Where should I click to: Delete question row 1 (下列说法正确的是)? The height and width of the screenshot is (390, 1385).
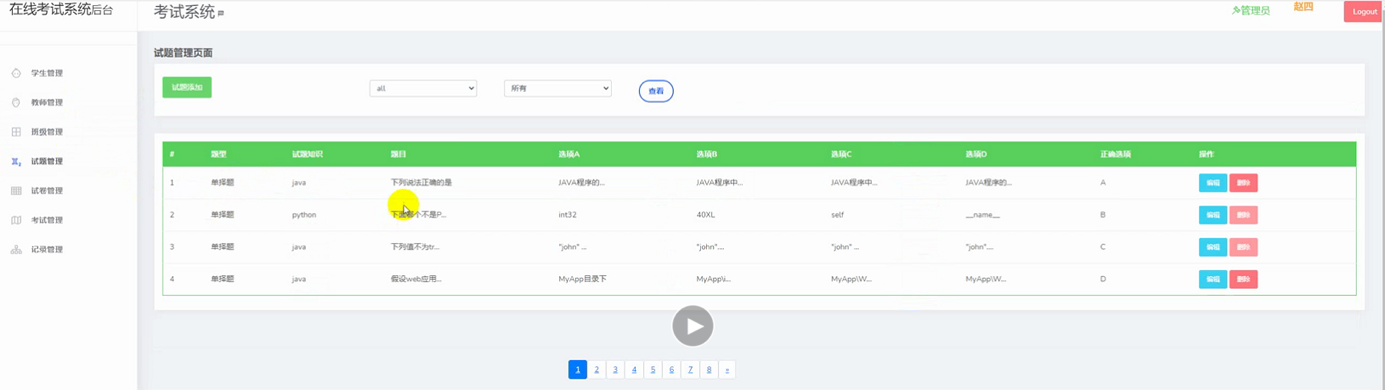tap(1243, 183)
